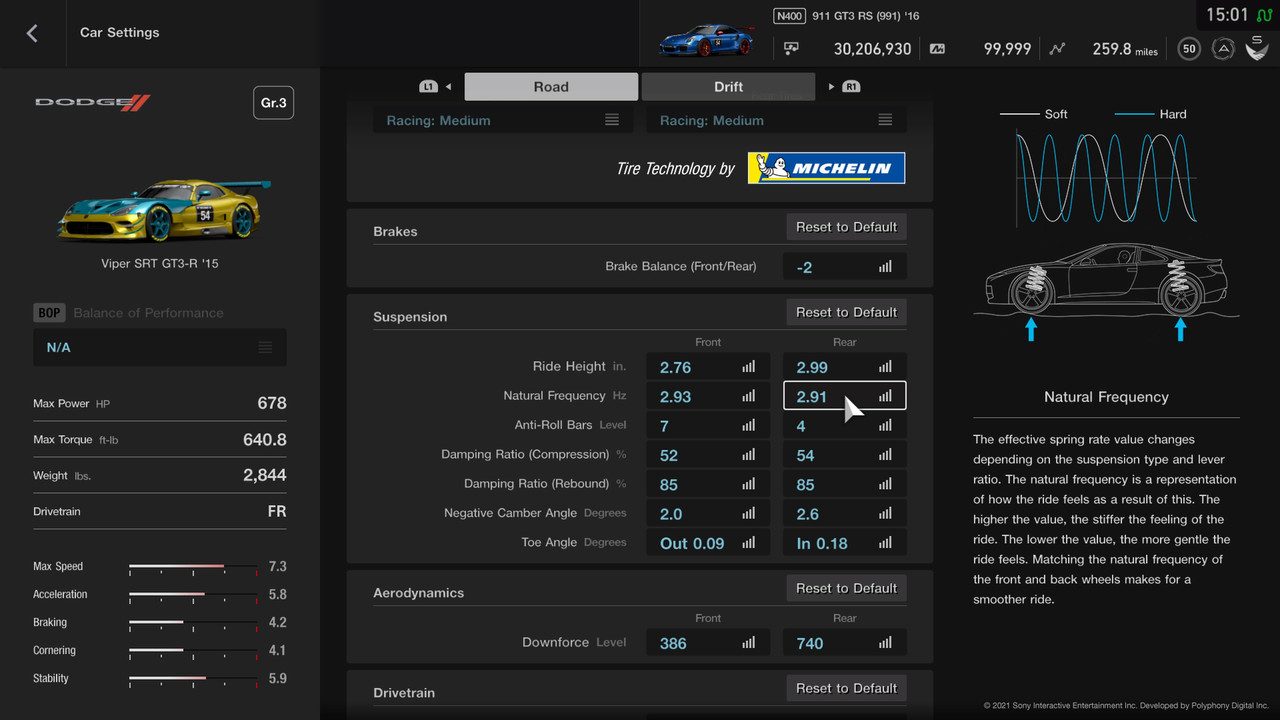
Task: Click bars icon in Rear Rebound Damping field
Action: [x=885, y=484]
